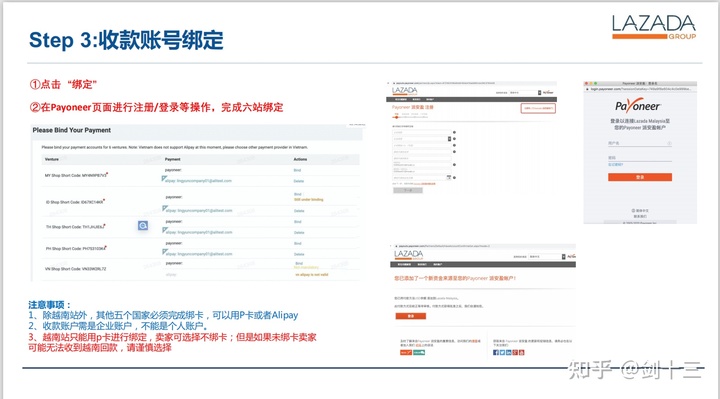This screenshot has width=720, height=399.
Task: Click the orange badge icon under the confirmation footer text
Action: click(405, 353)
